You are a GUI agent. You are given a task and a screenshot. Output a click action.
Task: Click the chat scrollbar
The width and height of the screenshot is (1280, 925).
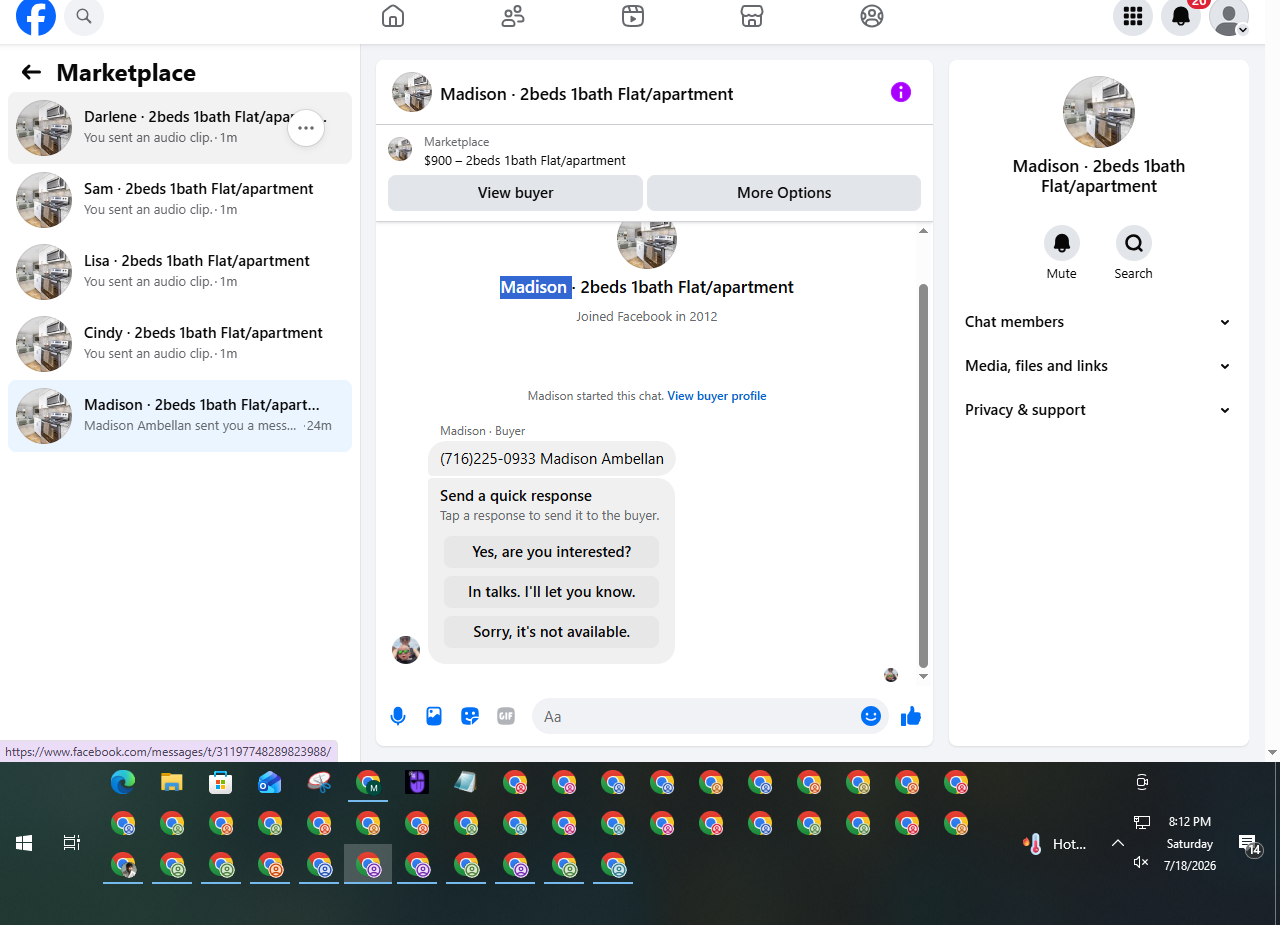click(x=923, y=475)
